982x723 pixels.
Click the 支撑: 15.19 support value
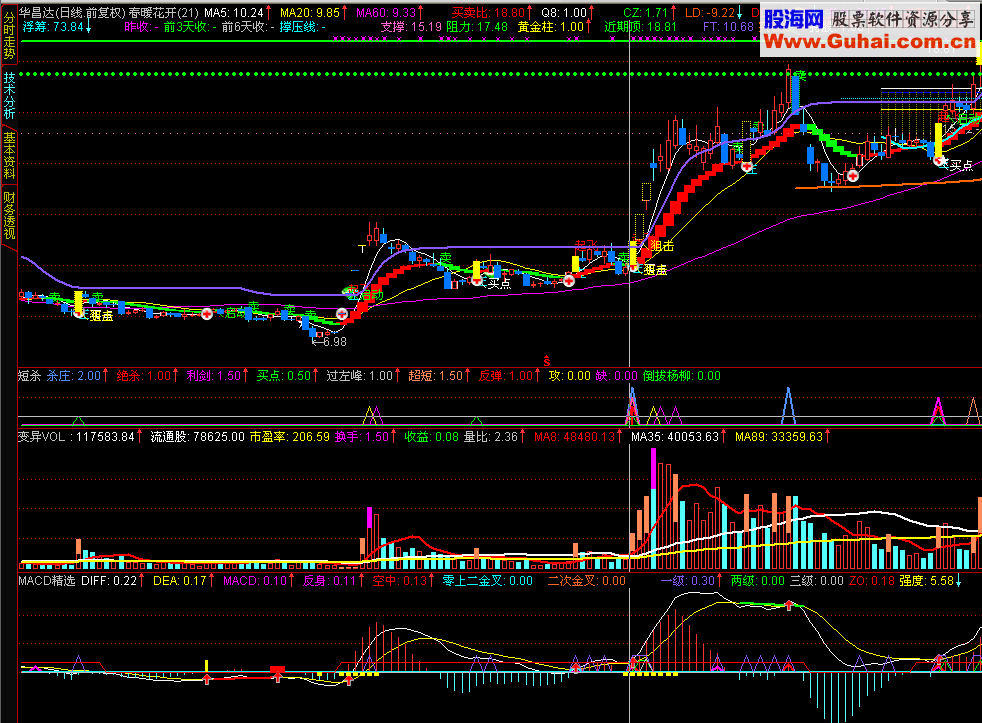pyautogui.click(x=411, y=27)
